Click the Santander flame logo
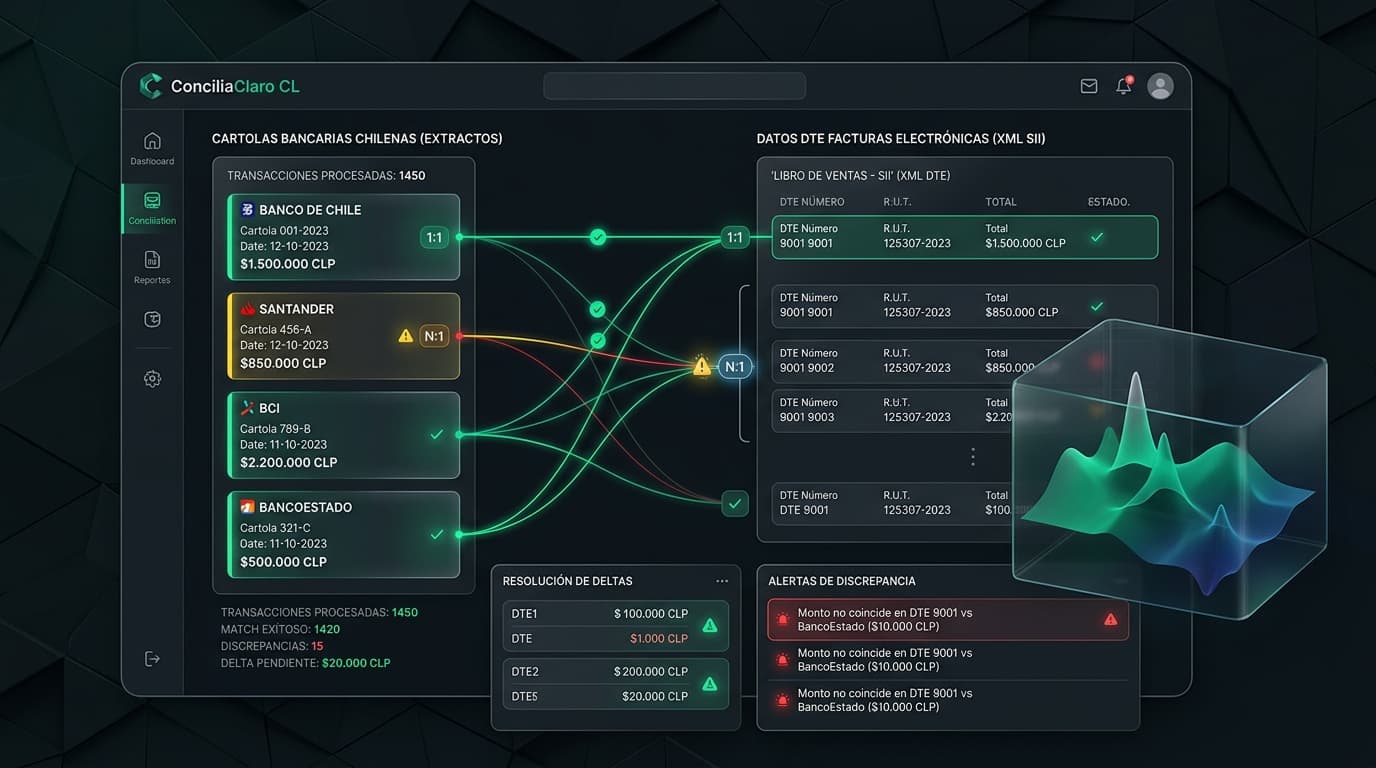Screen dimensions: 1376x768 [247, 309]
